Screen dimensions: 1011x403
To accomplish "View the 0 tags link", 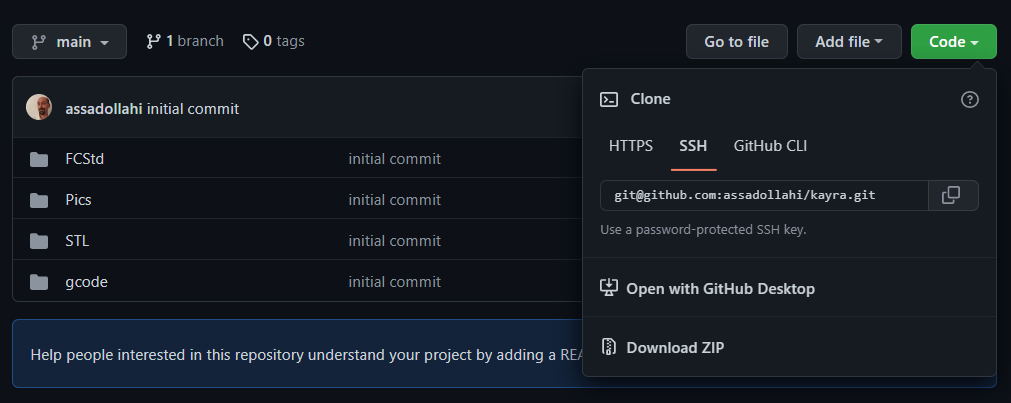I will pyautogui.click(x=273, y=41).
